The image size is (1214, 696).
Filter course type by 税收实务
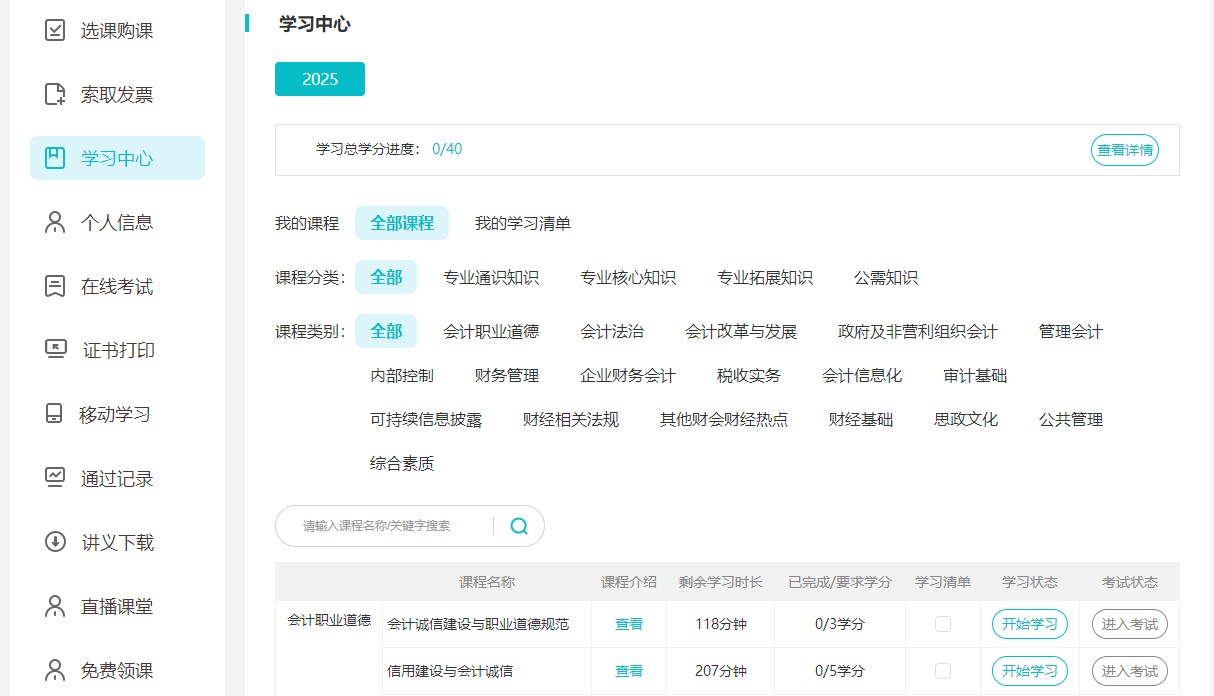748,375
